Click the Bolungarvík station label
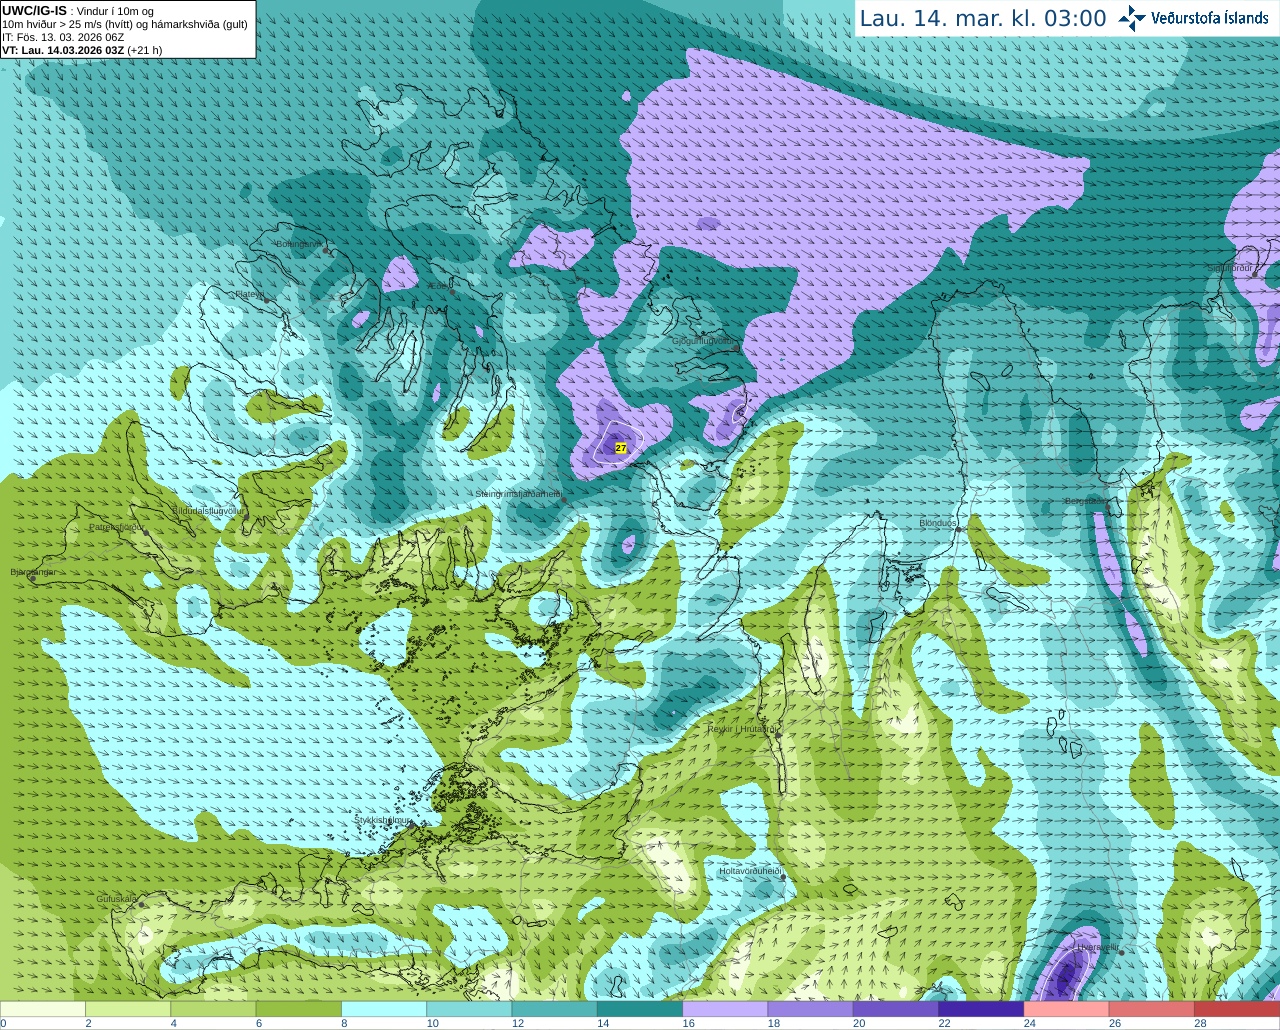The height and width of the screenshot is (1030, 1280). click(298, 244)
